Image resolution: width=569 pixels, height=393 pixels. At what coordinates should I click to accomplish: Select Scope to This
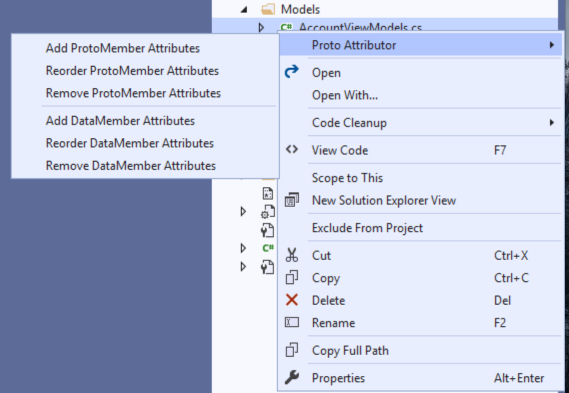tap(347, 178)
